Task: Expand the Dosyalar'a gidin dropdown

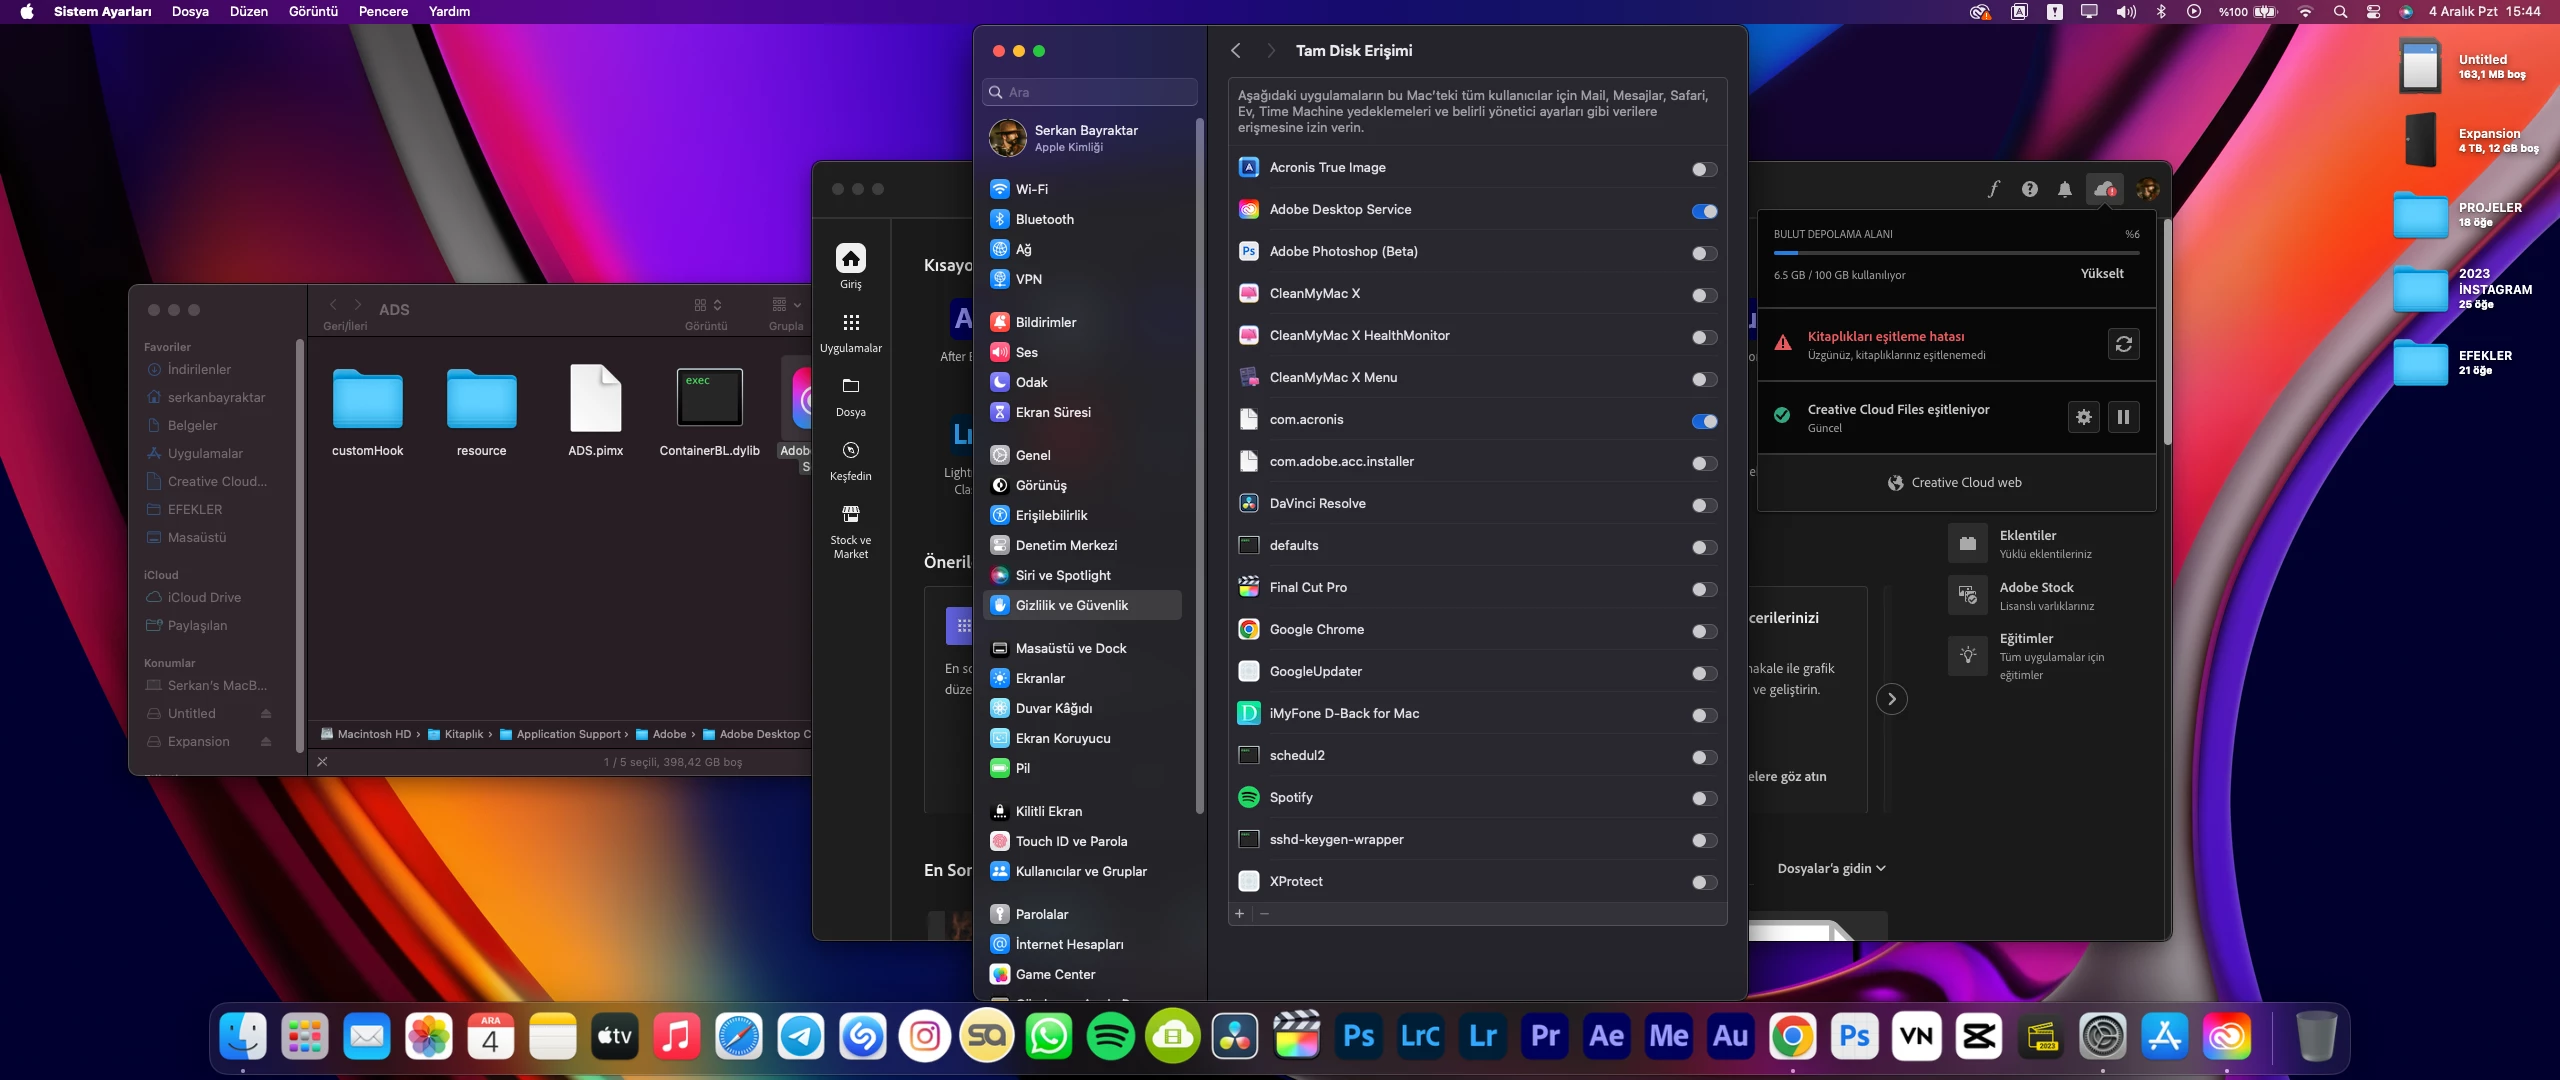Action: (1831, 868)
